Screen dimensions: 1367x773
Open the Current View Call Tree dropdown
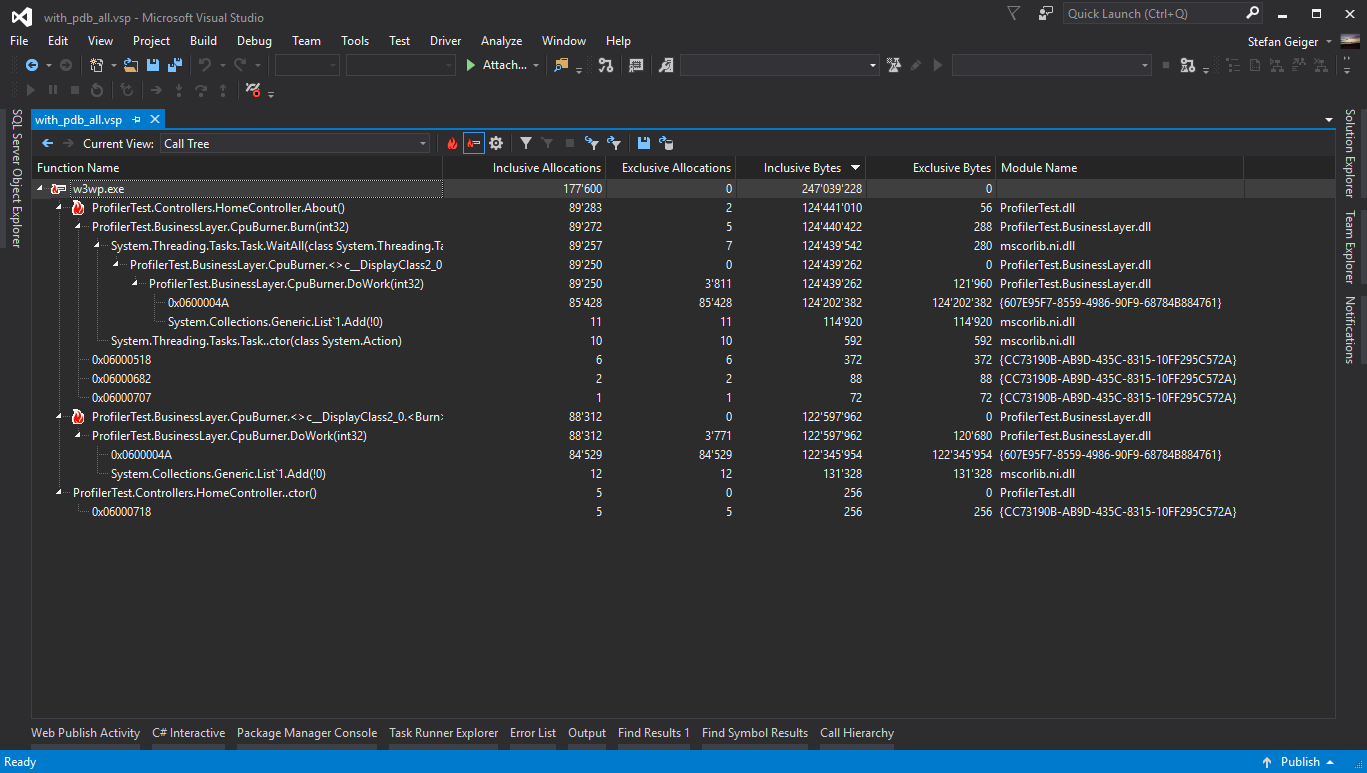(x=295, y=143)
